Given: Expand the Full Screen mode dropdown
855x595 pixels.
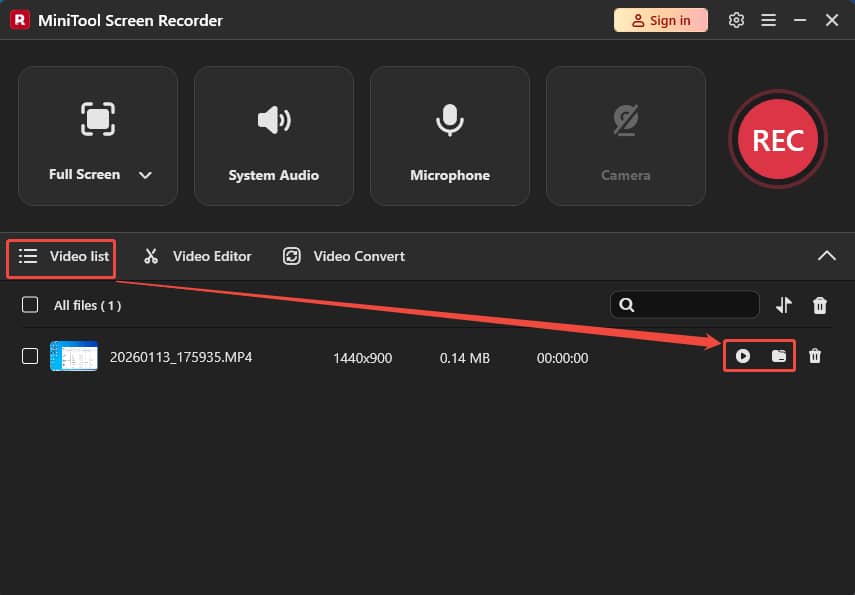Looking at the screenshot, I should (x=145, y=174).
